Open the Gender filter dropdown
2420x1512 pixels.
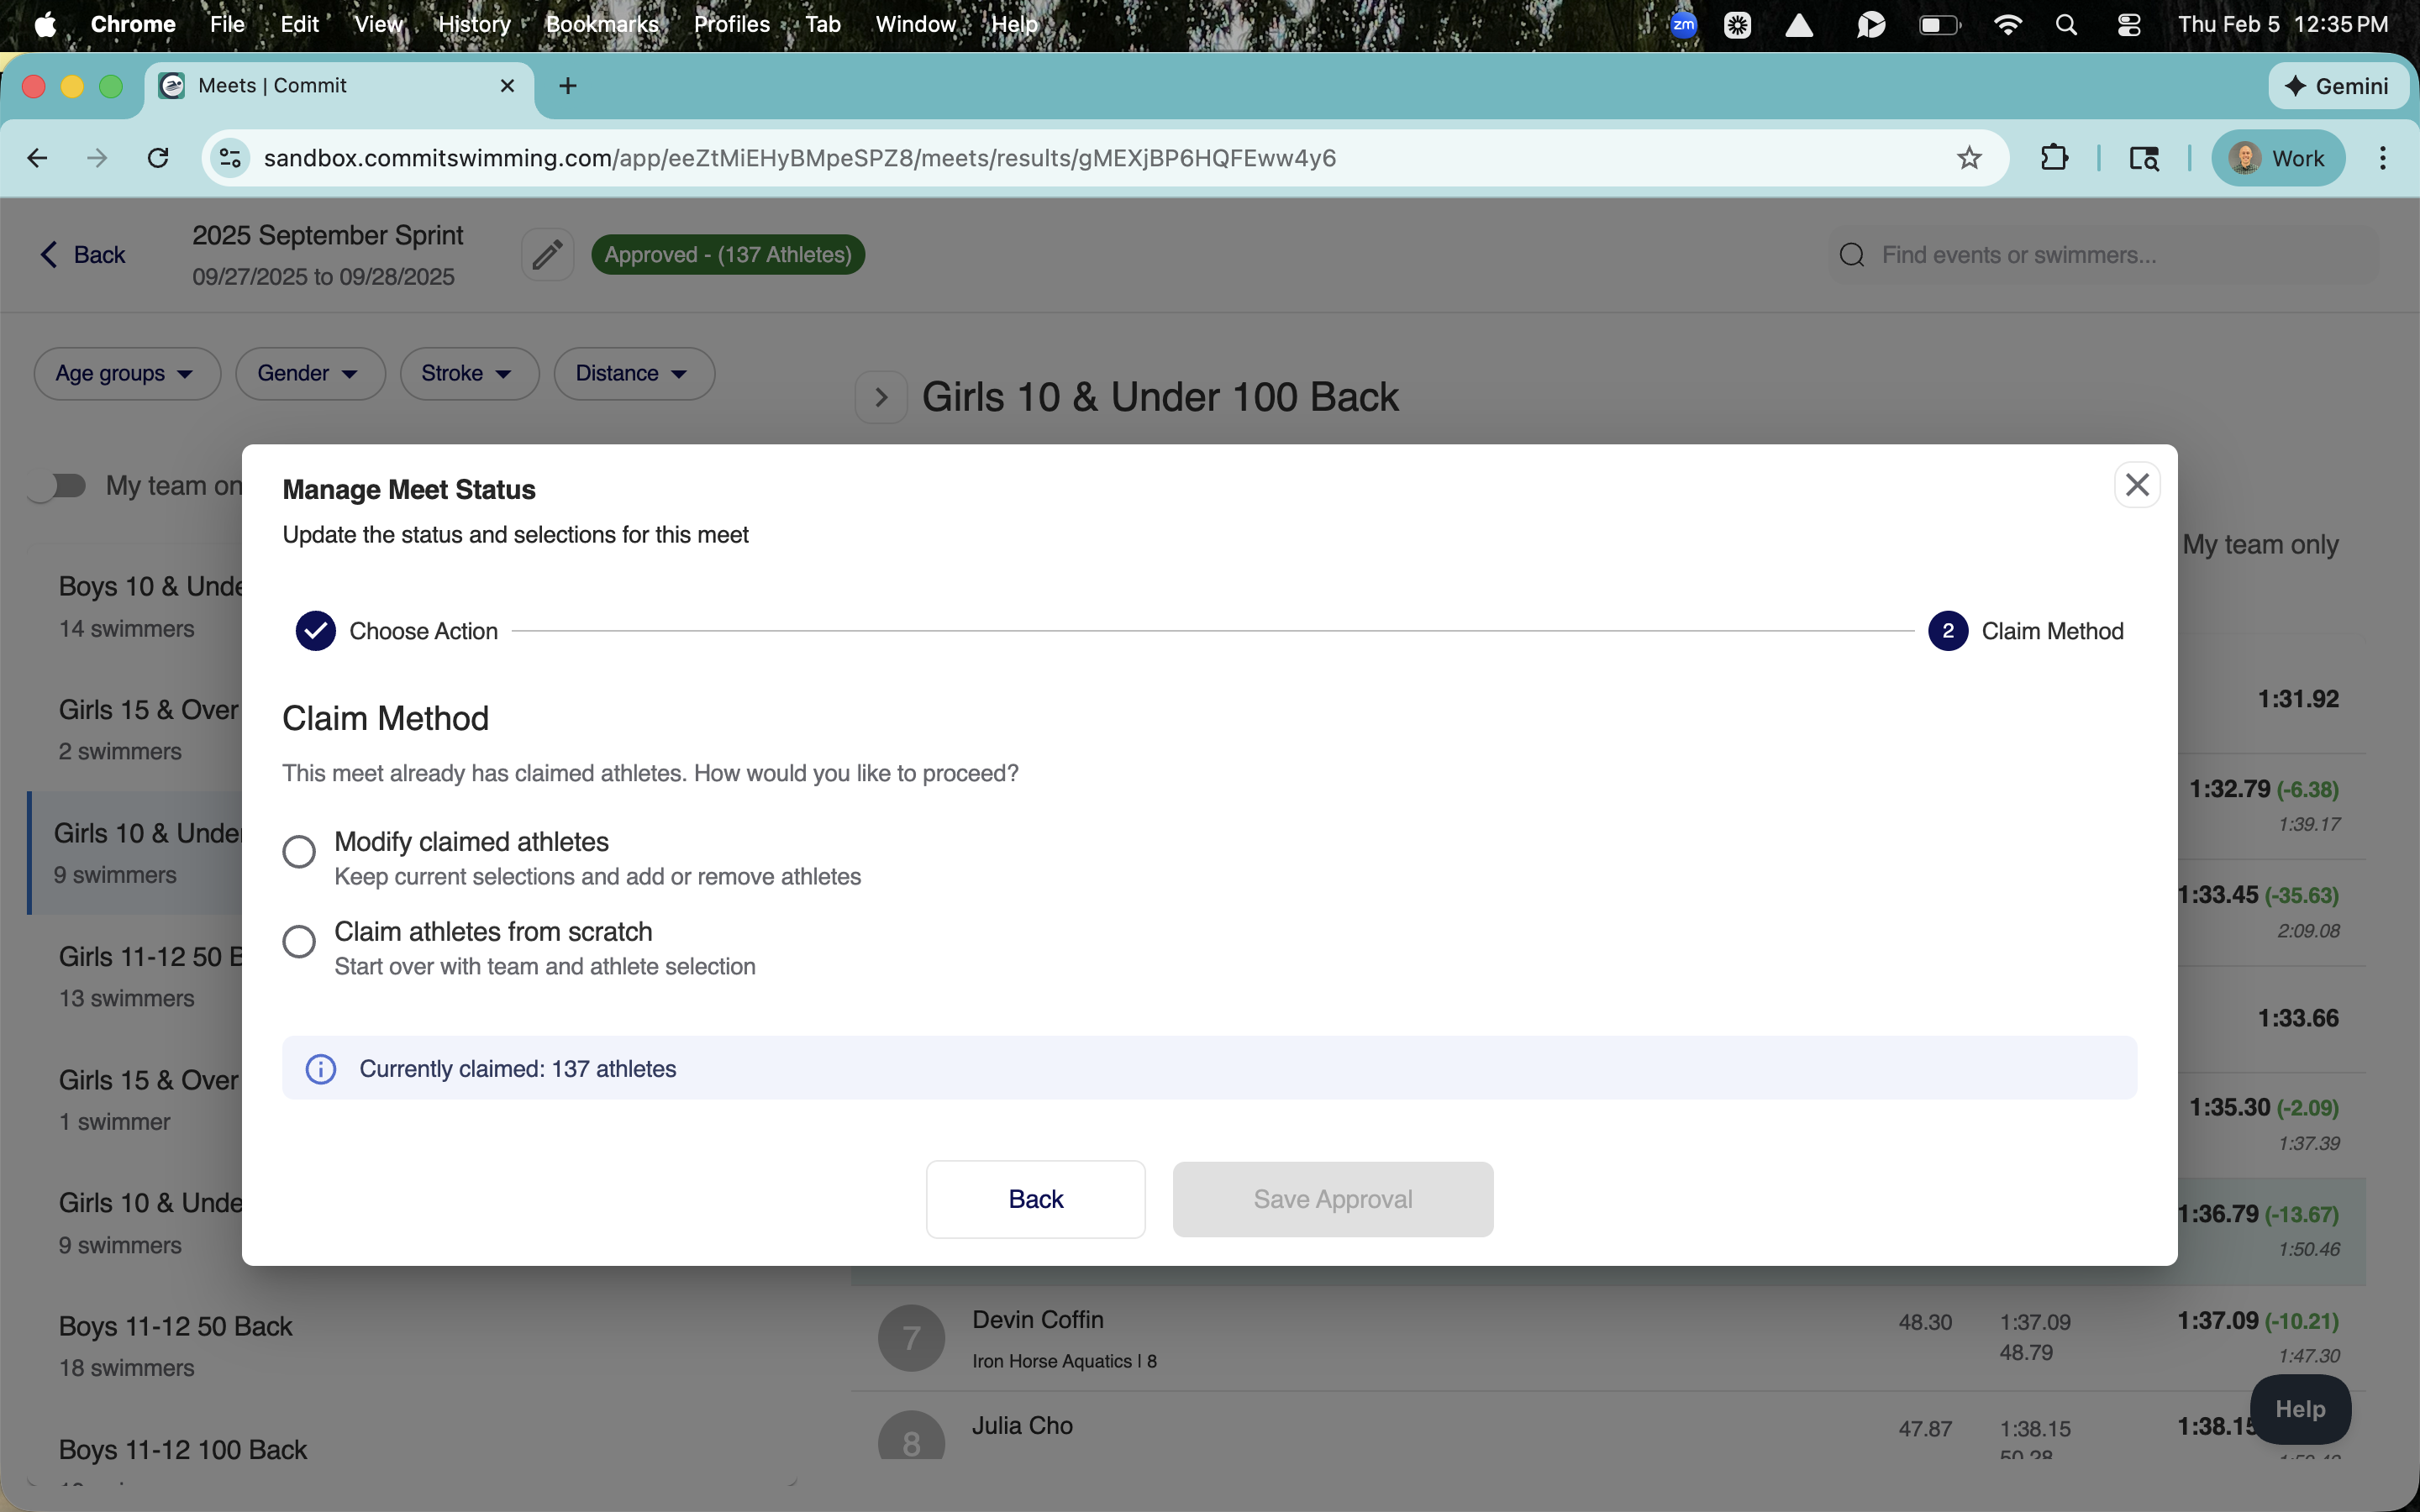click(x=309, y=374)
